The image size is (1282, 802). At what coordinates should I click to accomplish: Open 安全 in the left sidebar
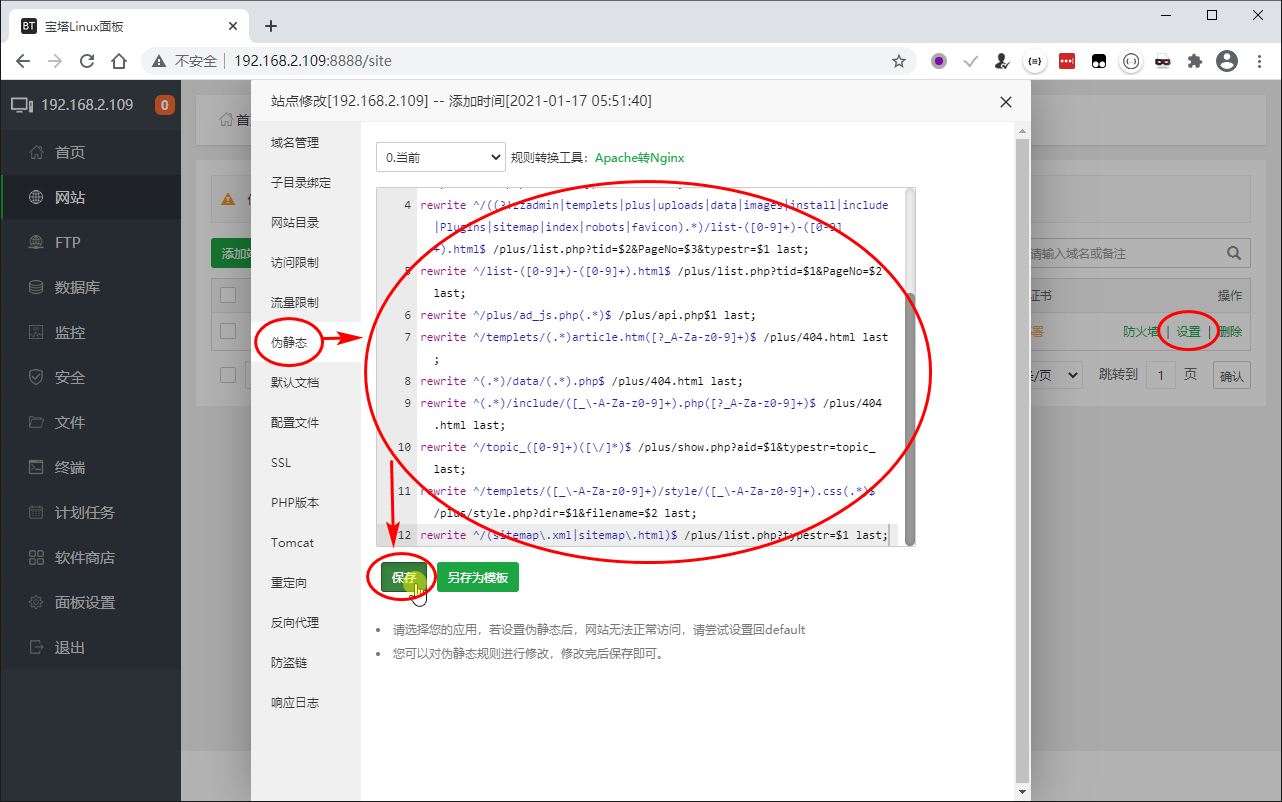90,377
